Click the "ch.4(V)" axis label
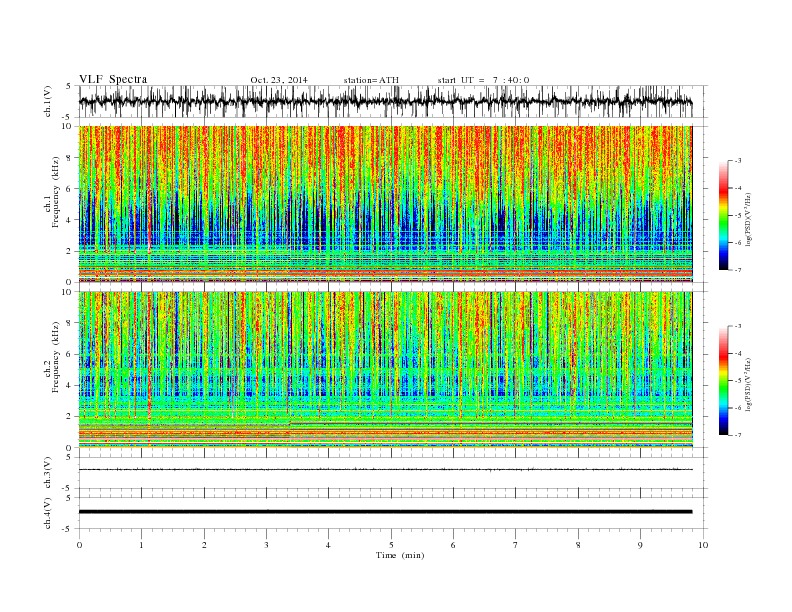This screenshot has width=792, height=612. coord(48,513)
